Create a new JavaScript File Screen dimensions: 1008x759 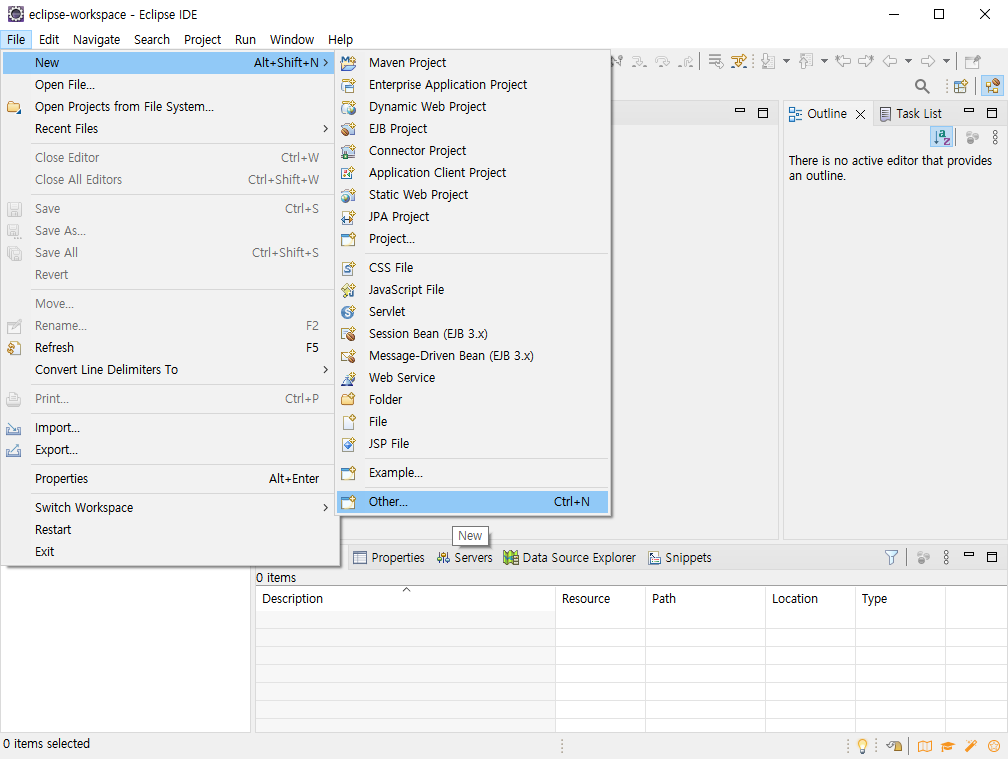point(472,290)
